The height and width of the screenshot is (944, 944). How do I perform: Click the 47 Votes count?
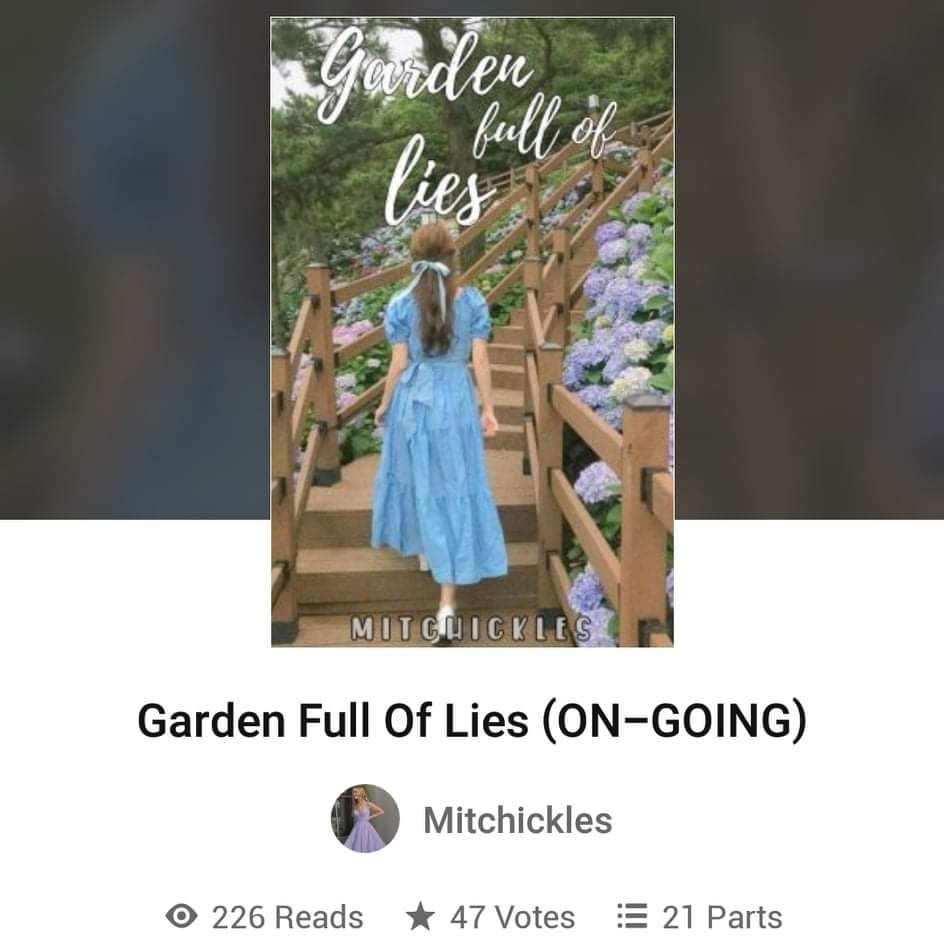512,917
